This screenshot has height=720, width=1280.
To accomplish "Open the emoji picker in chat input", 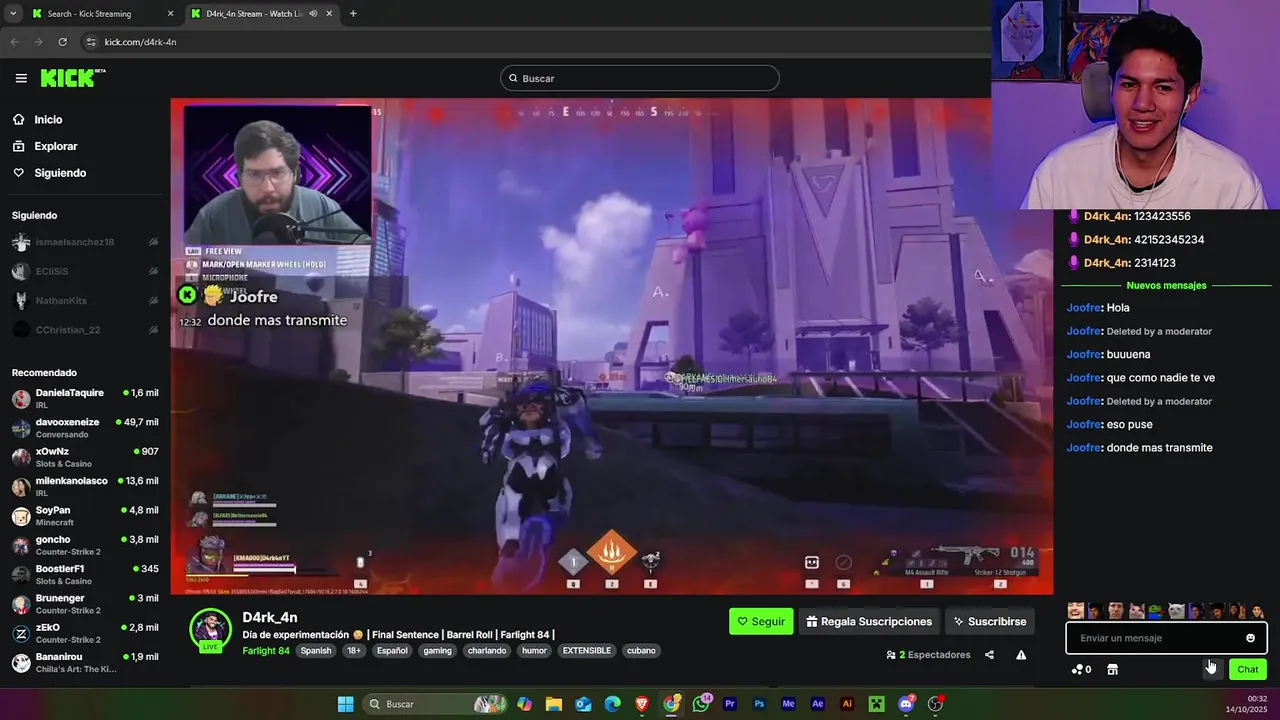I will point(1250,638).
